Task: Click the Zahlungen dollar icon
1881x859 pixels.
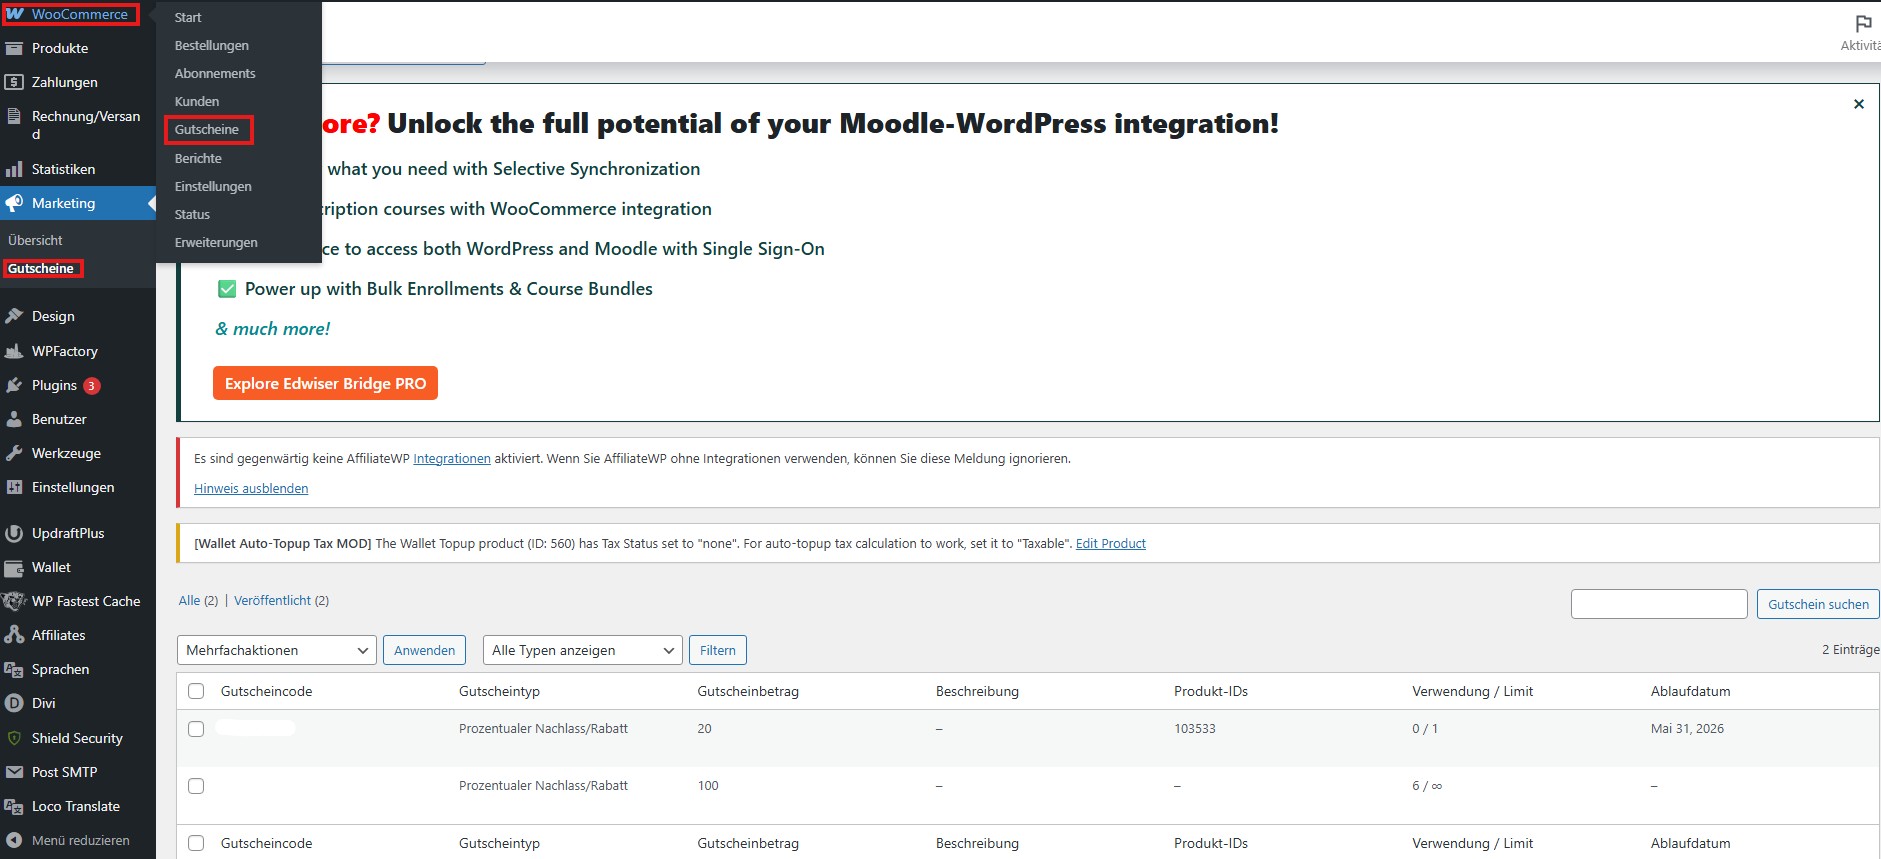Action: [x=14, y=82]
